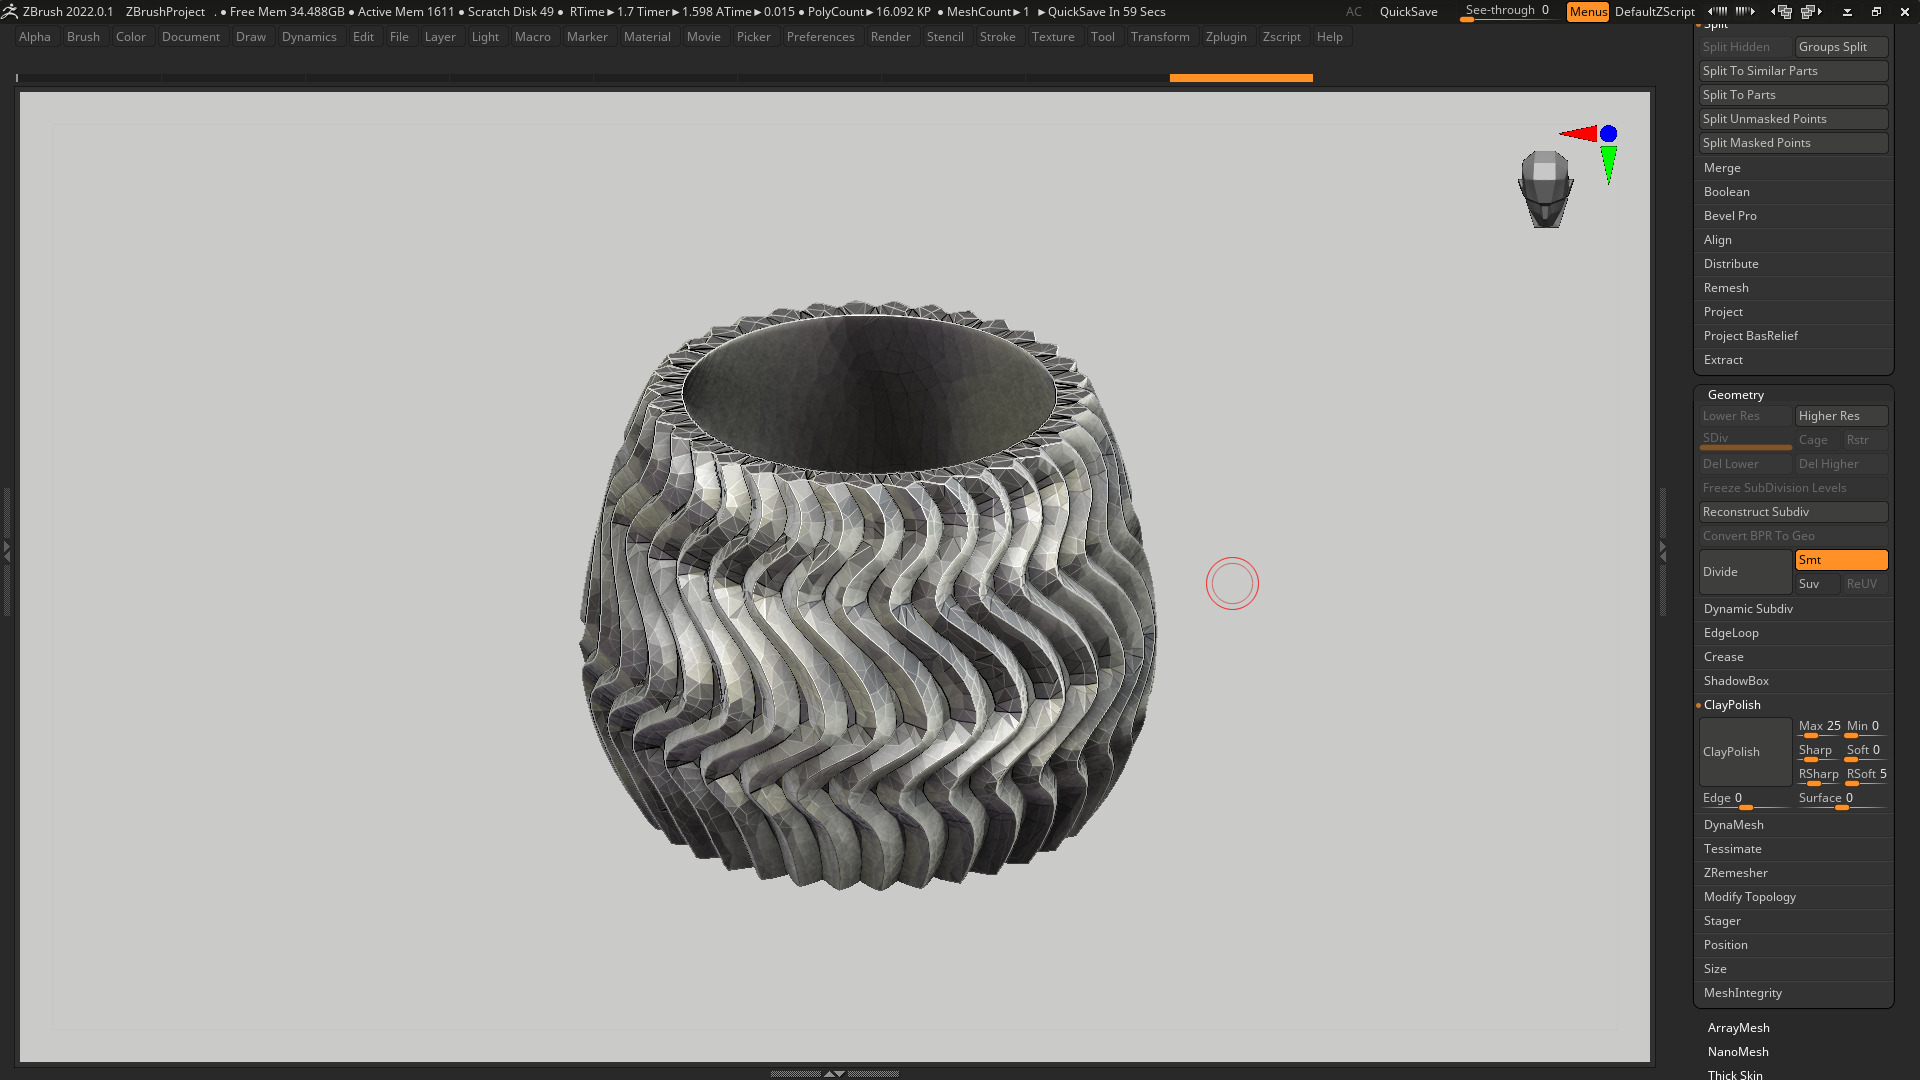This screenshot has height=1080, width=1920.
Task: Open the Alpha menu
Action: pyautogui.click(x=35, y=37)
